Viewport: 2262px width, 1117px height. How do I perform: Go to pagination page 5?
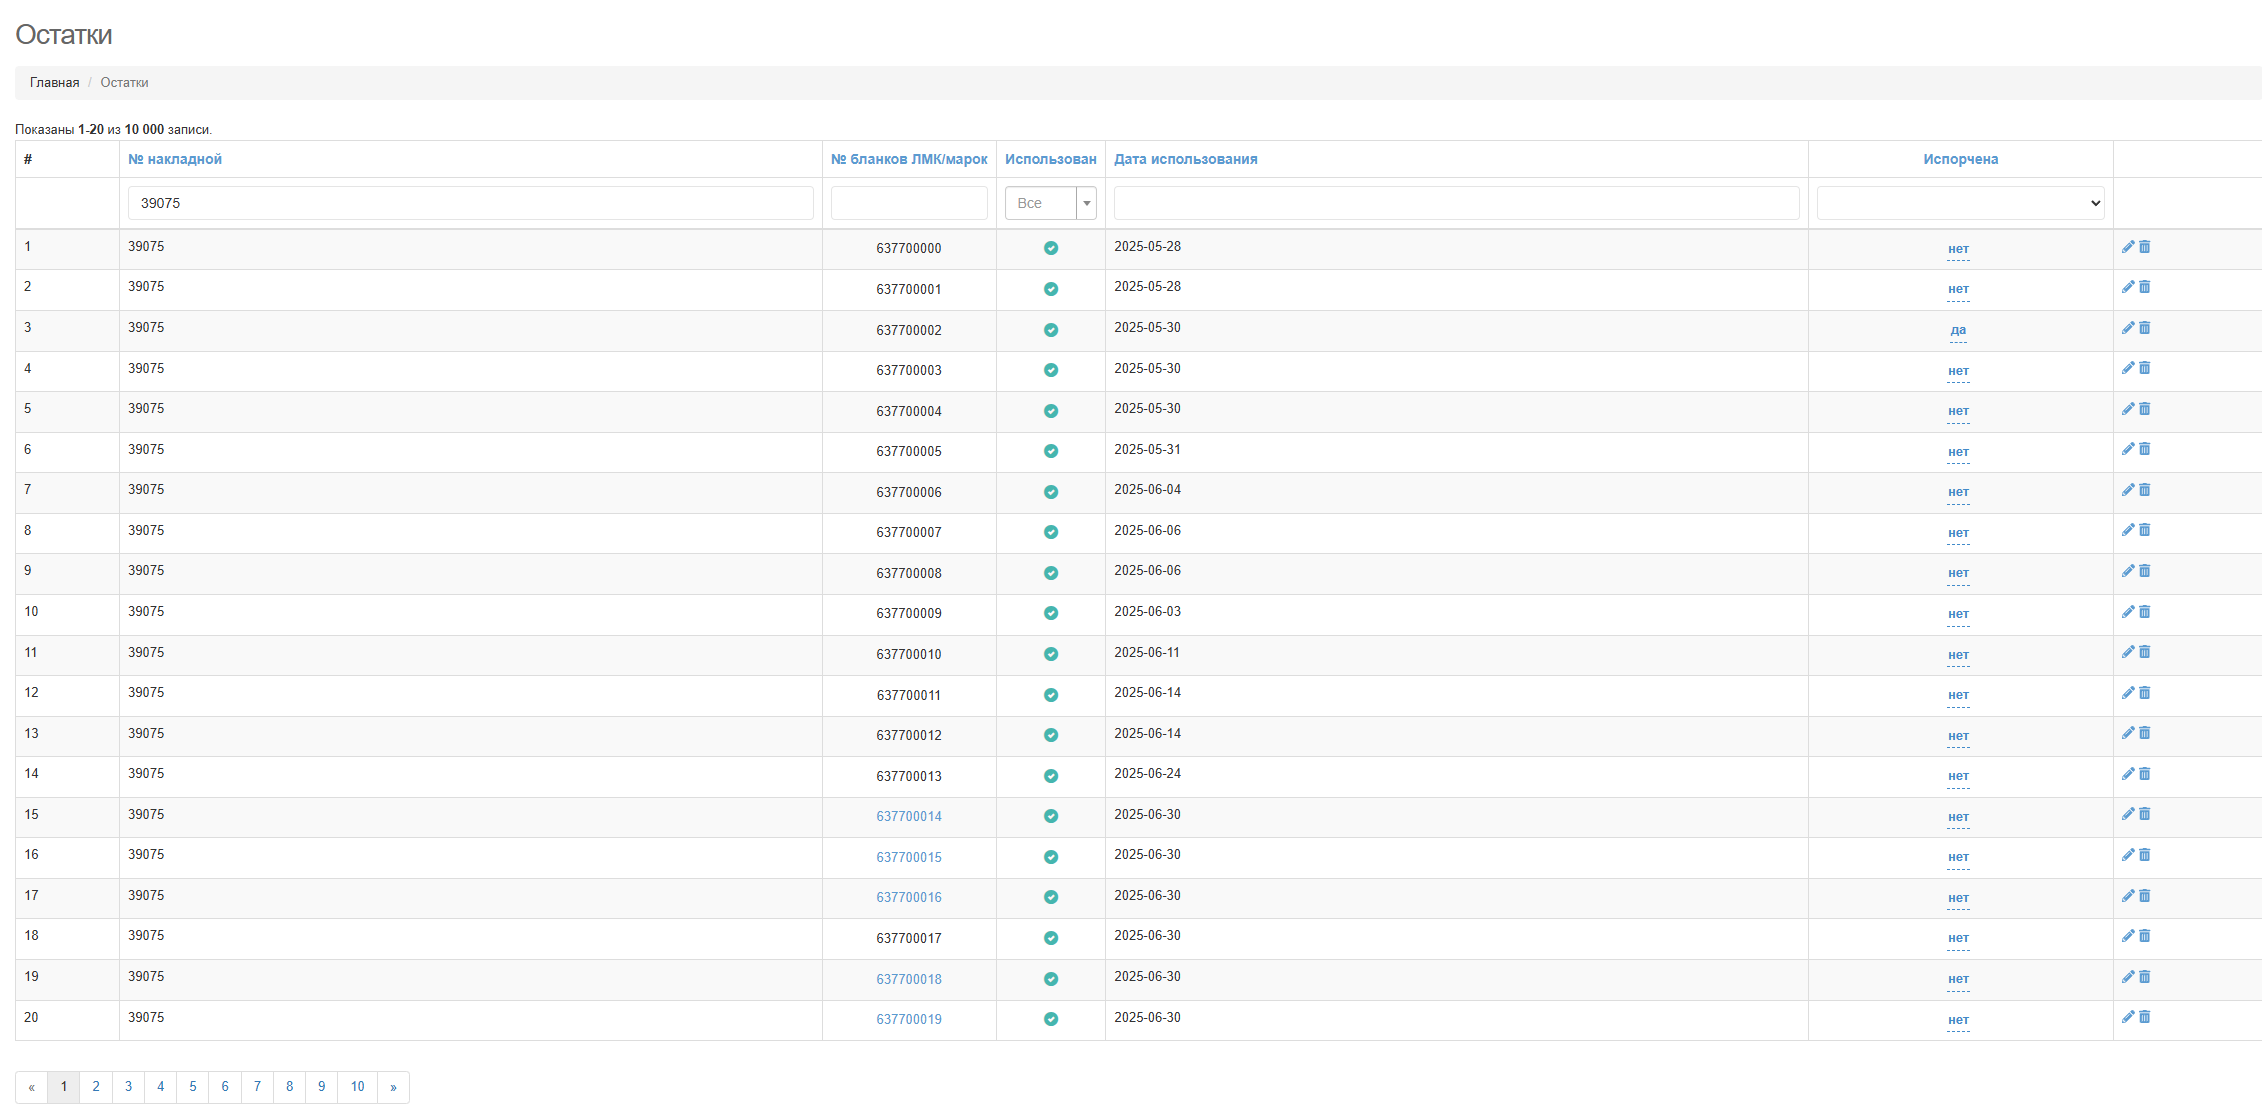click(193, 1087)
